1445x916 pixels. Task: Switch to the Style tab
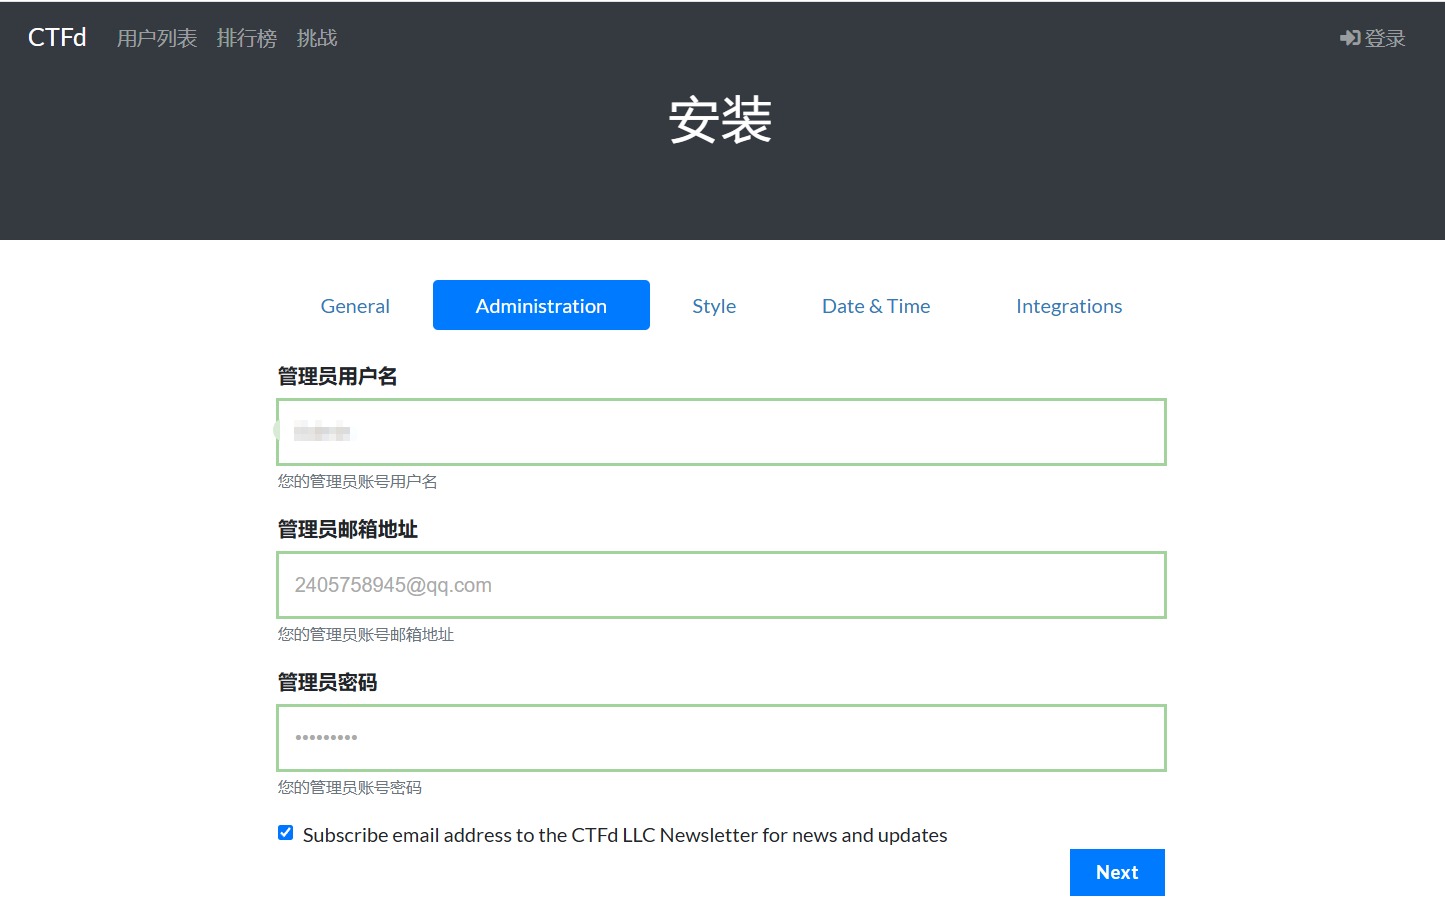714,306
